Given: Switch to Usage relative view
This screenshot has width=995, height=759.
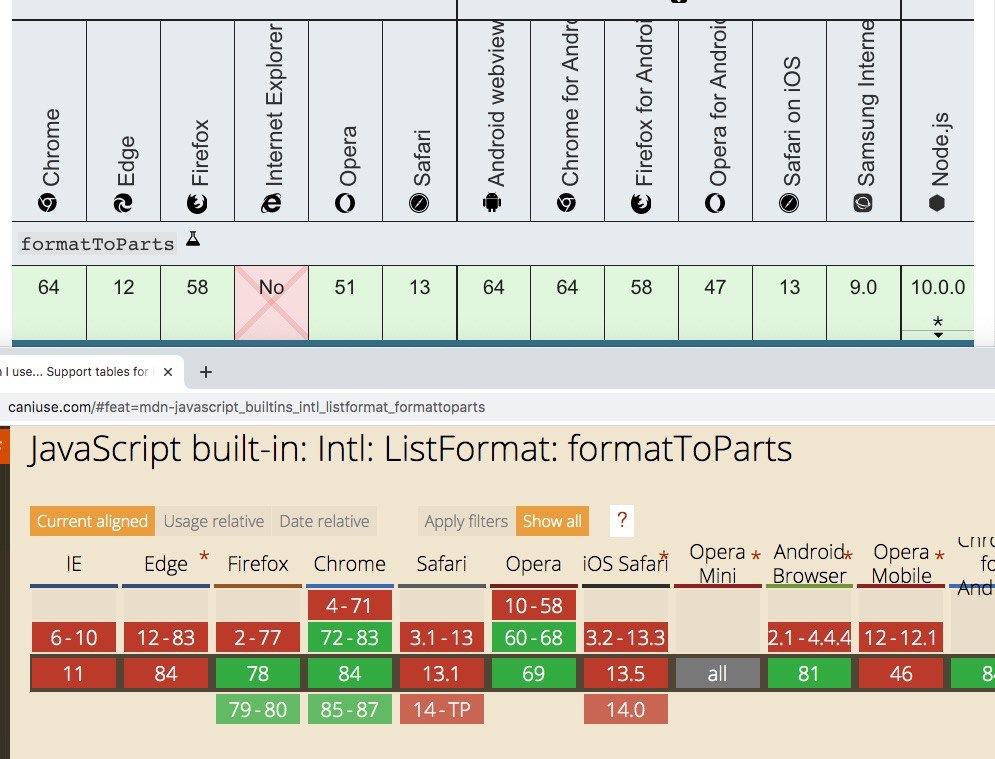Looking at the screenshot, I should pos(214,521).
